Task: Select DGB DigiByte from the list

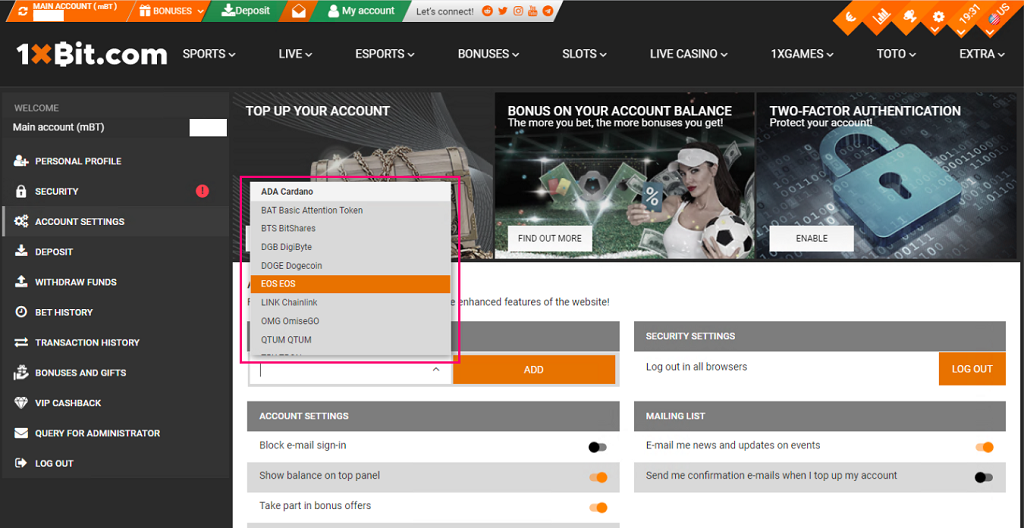Action: 350,247
